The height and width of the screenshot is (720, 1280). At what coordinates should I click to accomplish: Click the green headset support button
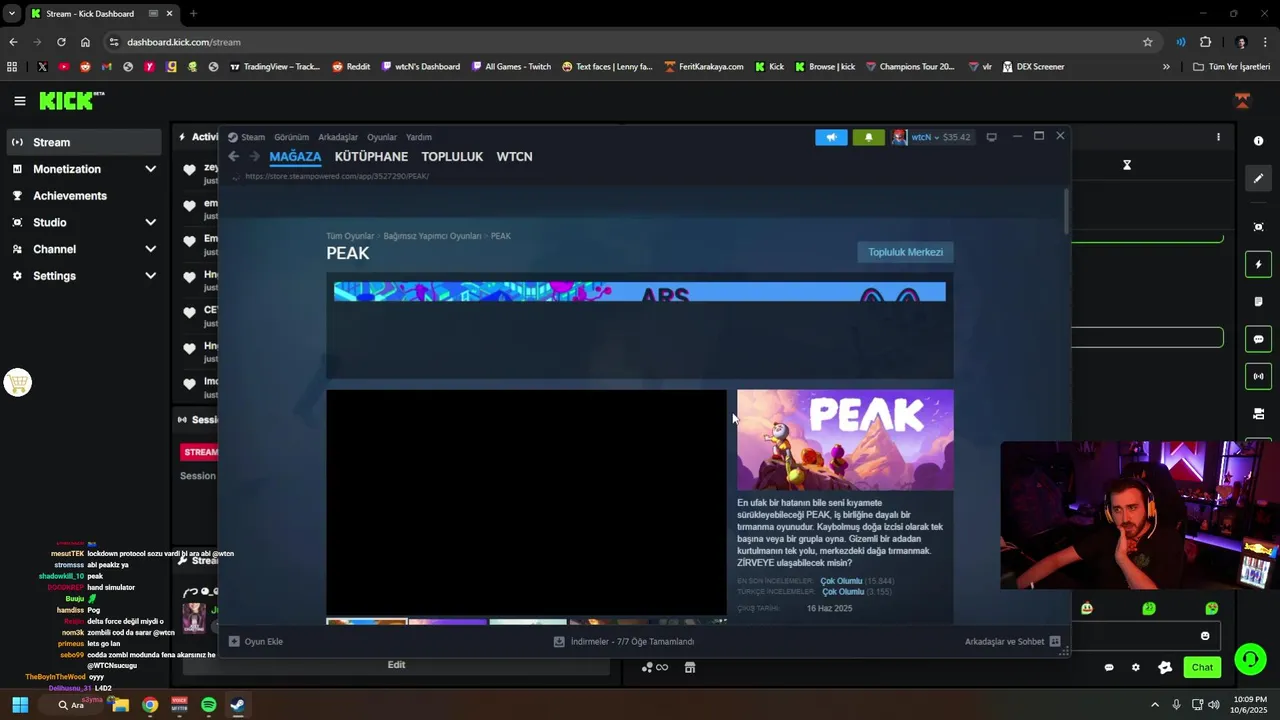coord(1250,659)
